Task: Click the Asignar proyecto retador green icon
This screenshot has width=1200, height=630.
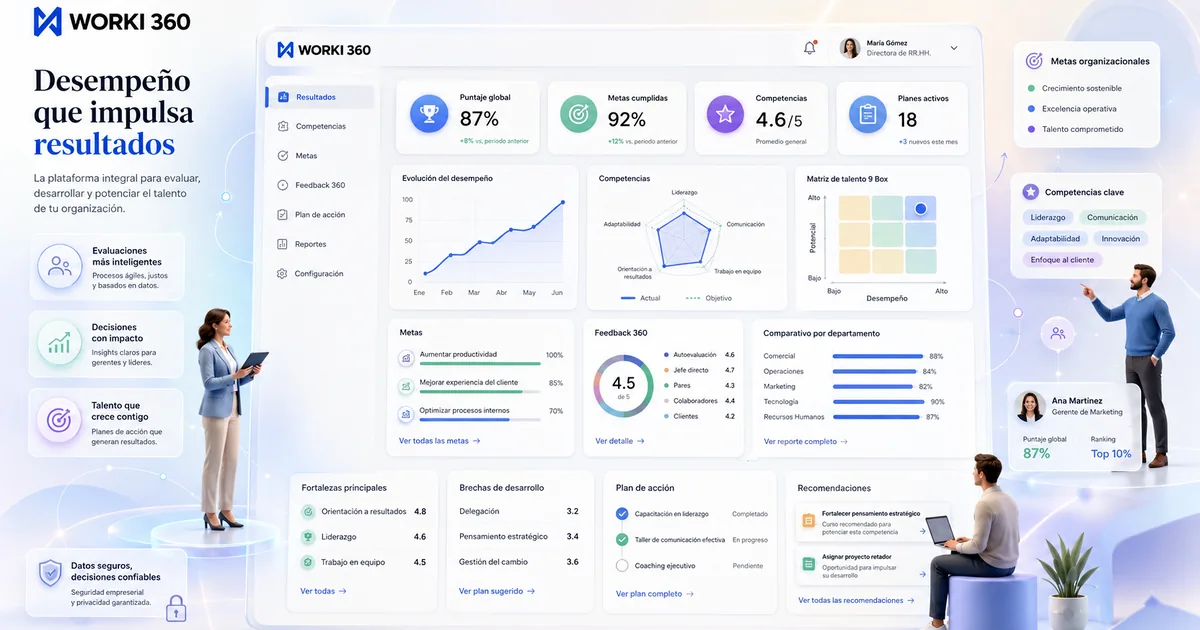Action: 808,566
